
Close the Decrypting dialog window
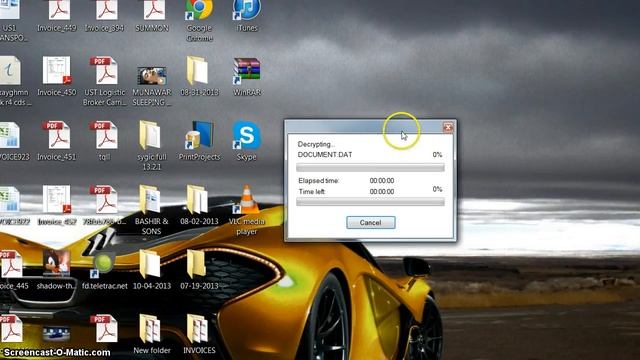click(x=448, y=127)
